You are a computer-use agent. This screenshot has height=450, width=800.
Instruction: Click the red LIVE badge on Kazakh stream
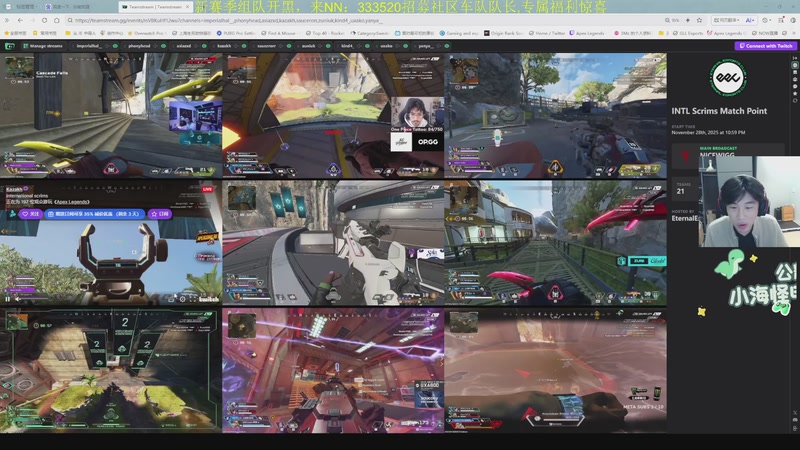pos(207,189)
